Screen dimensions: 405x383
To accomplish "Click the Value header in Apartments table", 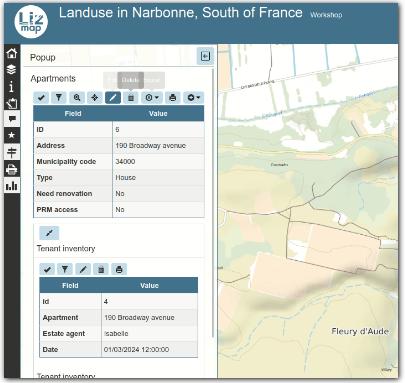I will coord(158,114).
